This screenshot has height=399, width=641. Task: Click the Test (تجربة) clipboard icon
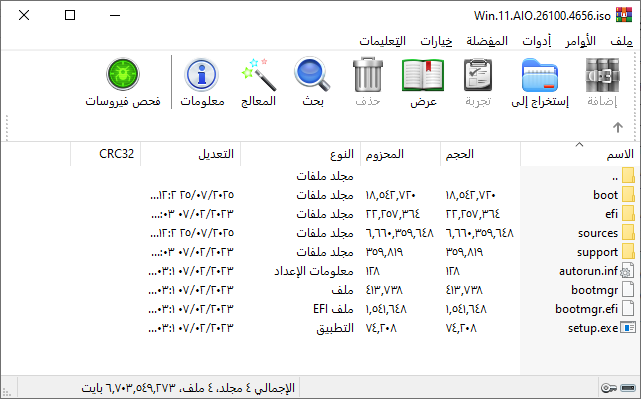pyautogui.click(x=478, y=75)
